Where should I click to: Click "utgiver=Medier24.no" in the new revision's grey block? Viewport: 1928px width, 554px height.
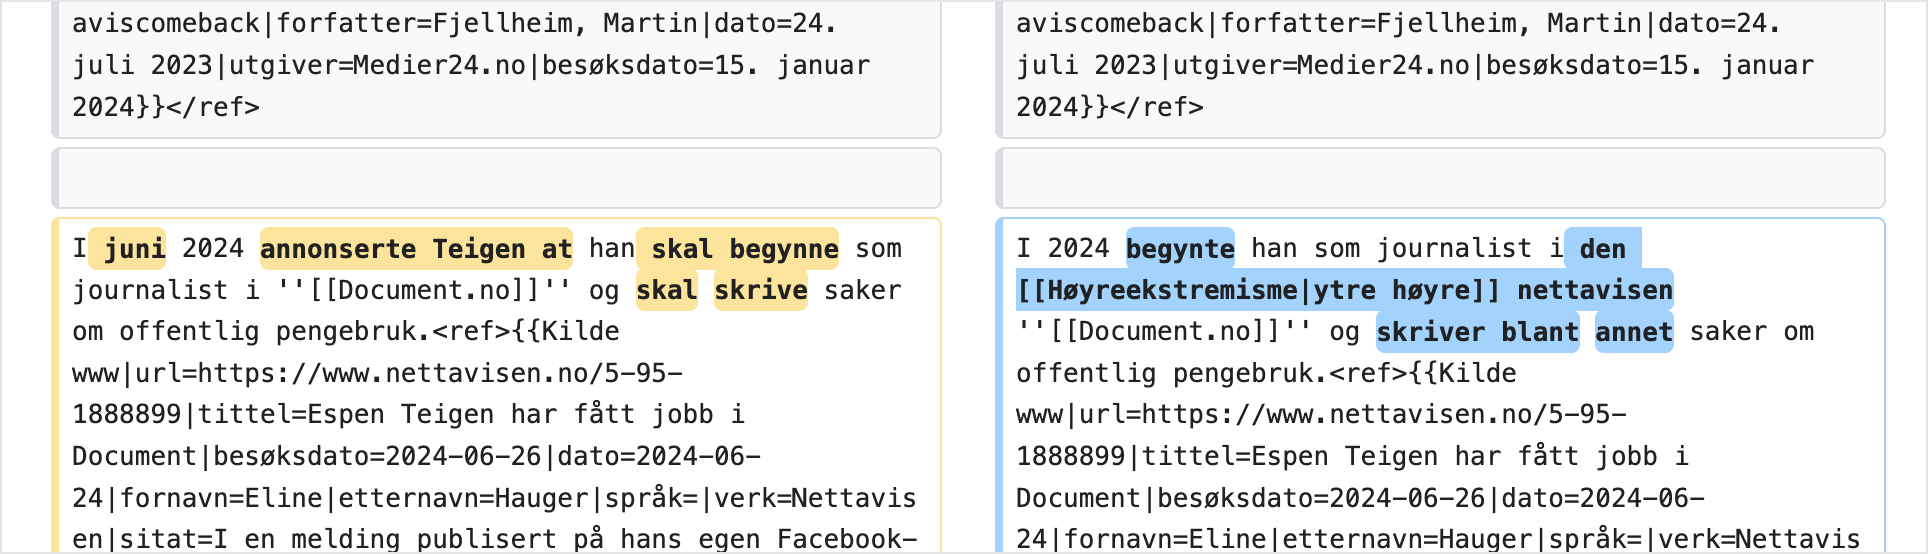(x=1322, y=66)
